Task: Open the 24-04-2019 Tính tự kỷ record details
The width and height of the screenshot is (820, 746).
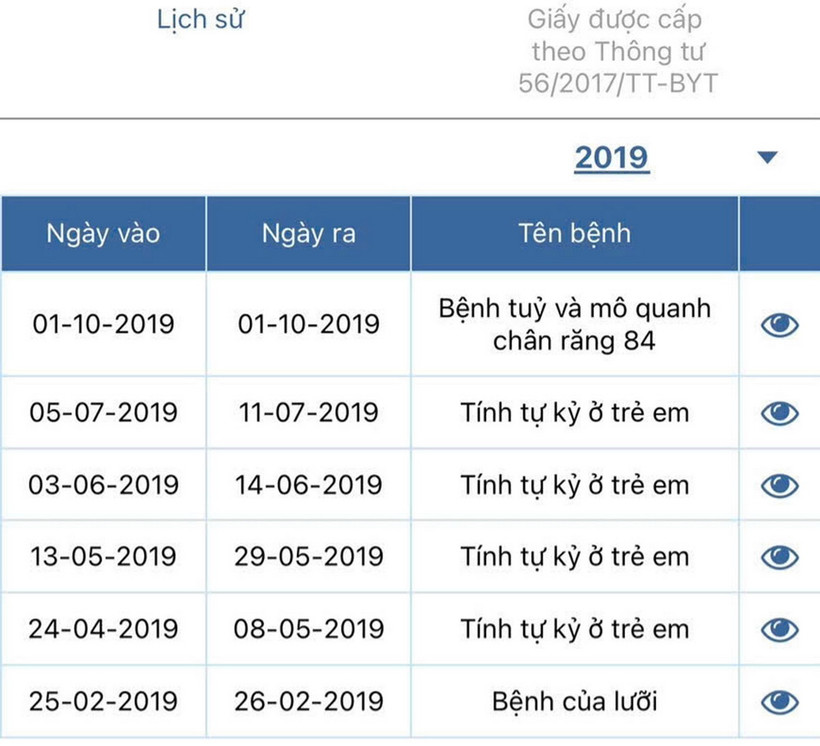Action: point(779,629)
